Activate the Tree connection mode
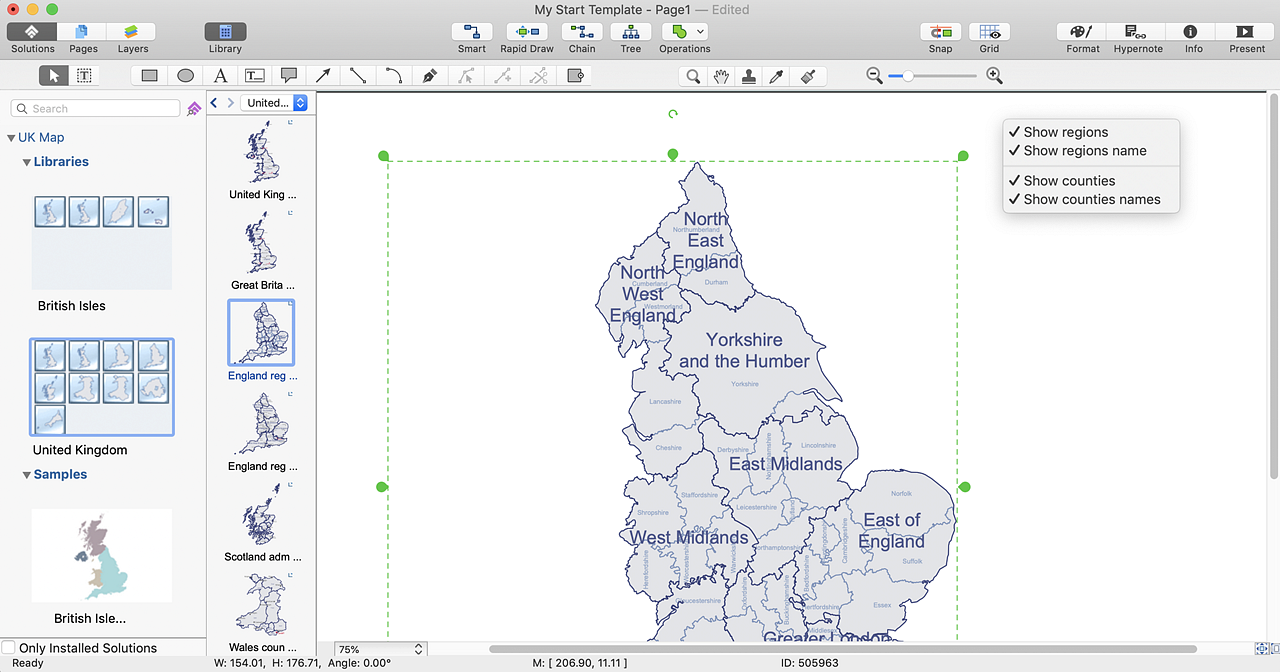Viewport: 1280px width, 672px height. 630,32
